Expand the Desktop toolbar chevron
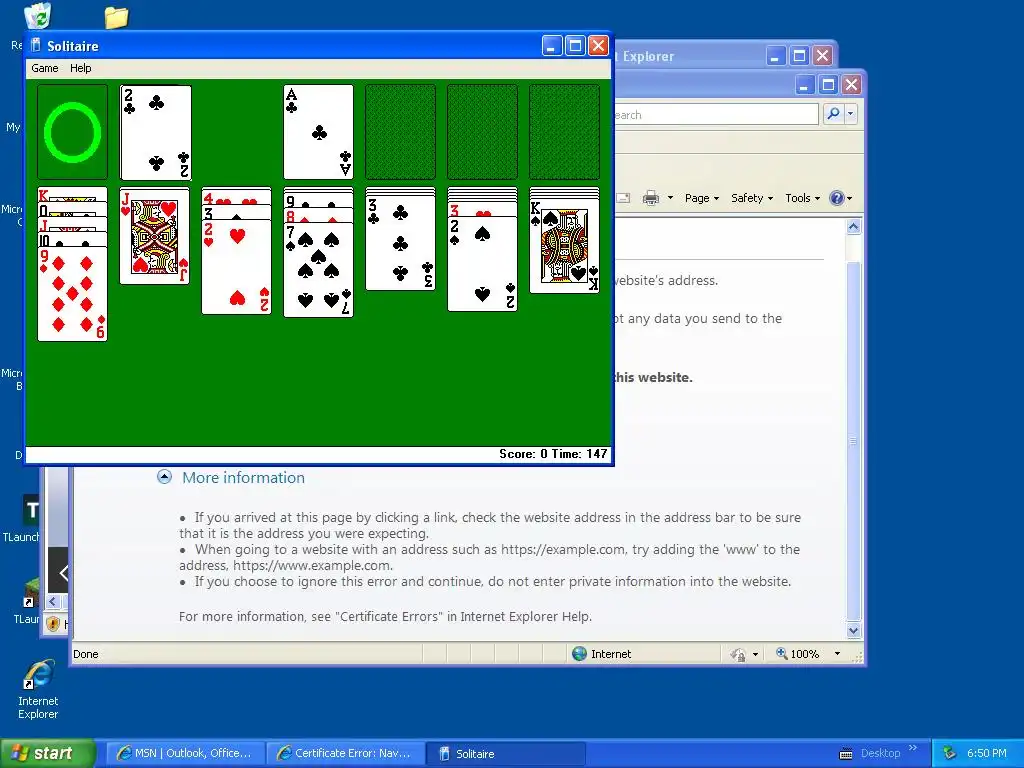The height and width of the screenshot is (768, 1024). [x=913, y=748]
